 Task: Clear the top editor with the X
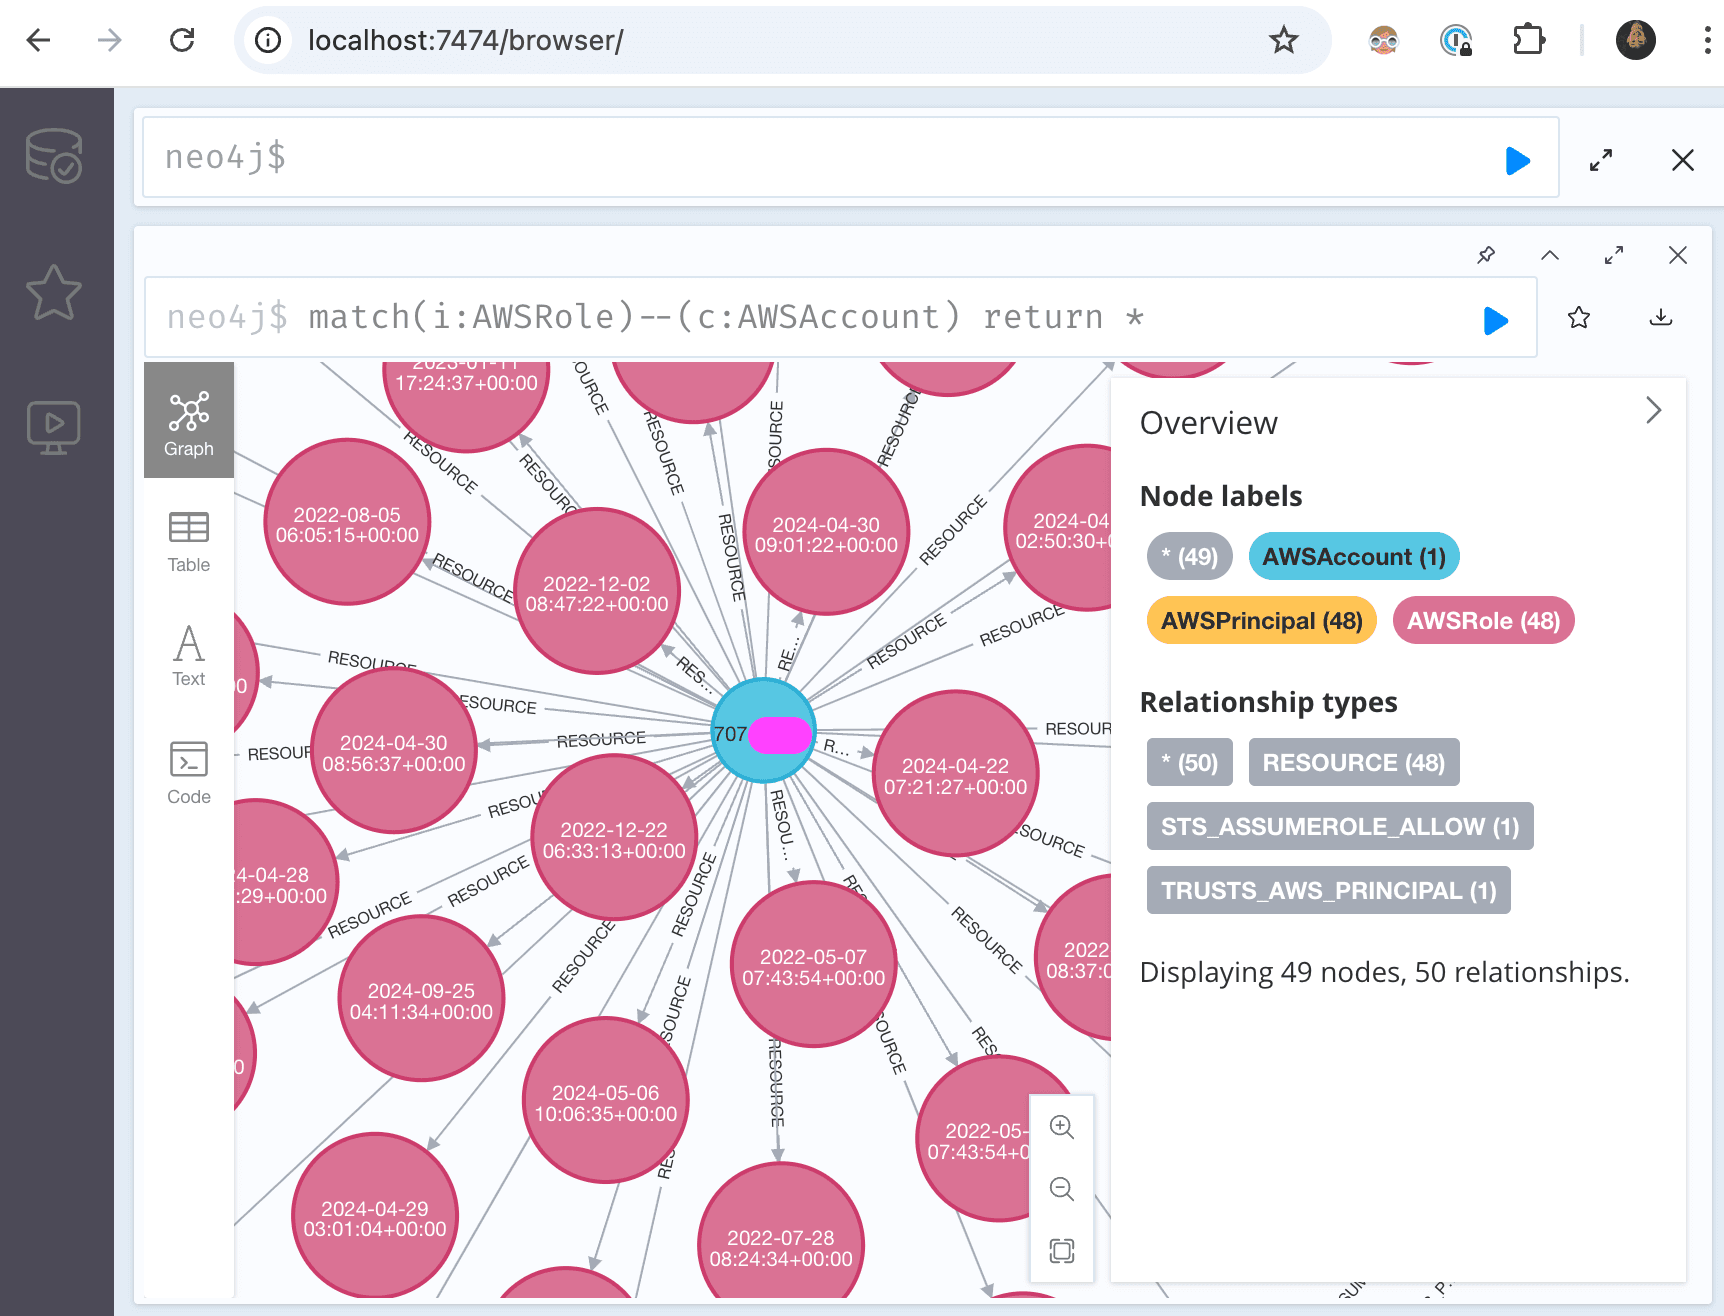1683,160
